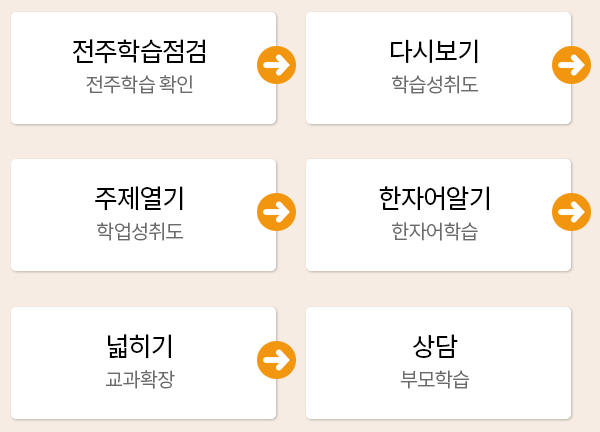Viewport: 600px width, 432px height.
Task: Click the 학업성취도 subtitle under 주제열기
Action: coord(140,231)
